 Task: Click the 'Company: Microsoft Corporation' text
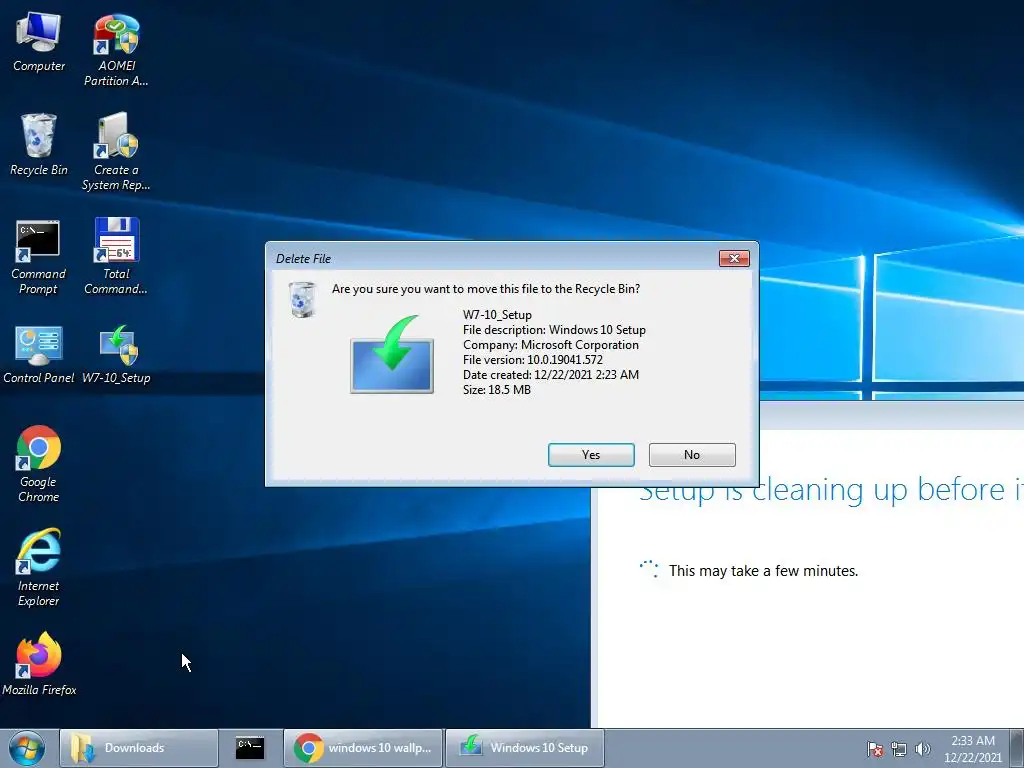(551, 345)
